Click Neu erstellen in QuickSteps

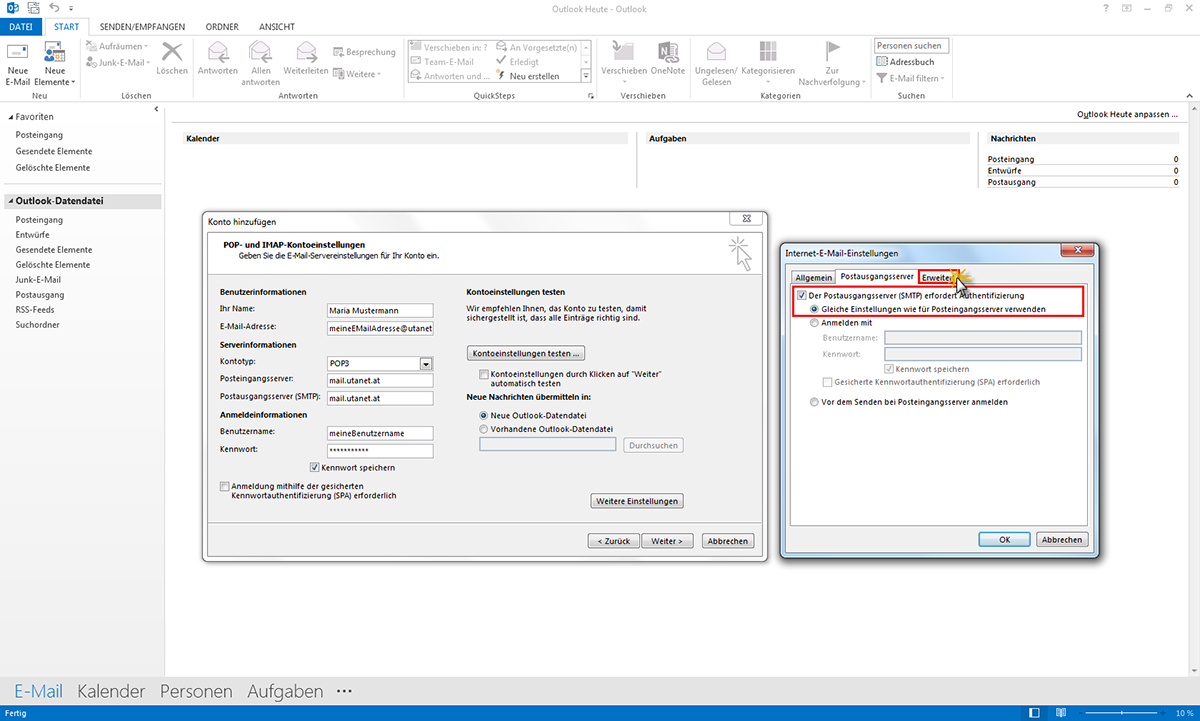[x=528, y=76]
